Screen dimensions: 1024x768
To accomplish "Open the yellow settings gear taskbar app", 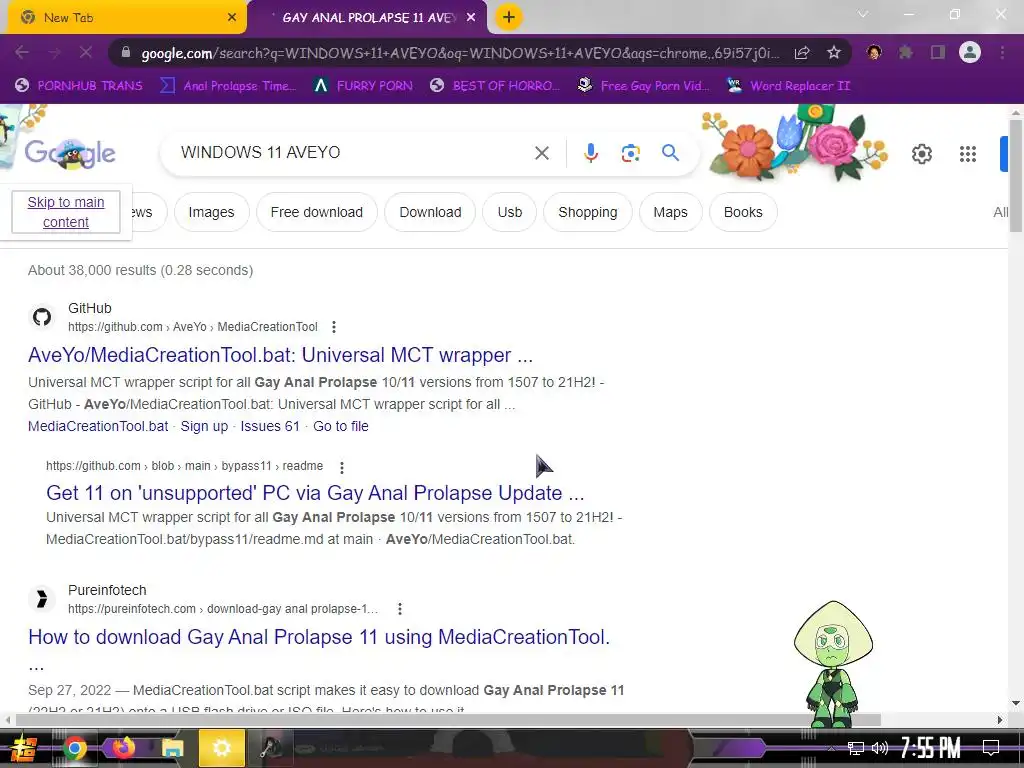I will (222, 748).
